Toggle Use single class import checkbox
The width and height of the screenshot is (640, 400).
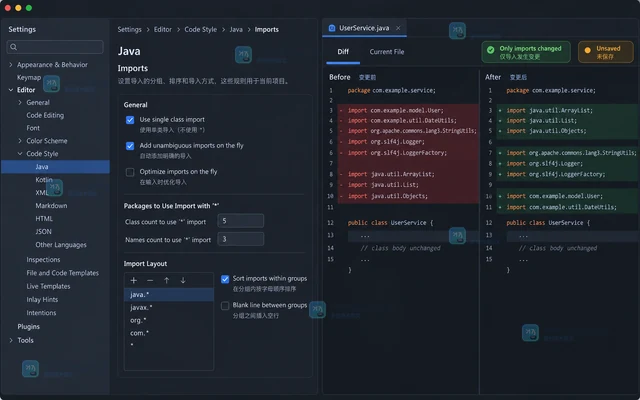point(130,120)
